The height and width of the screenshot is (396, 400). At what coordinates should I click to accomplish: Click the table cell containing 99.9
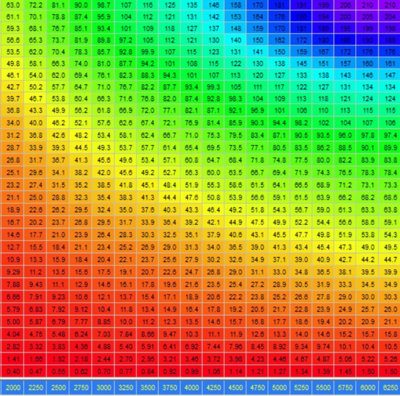(x=148, y=52)
